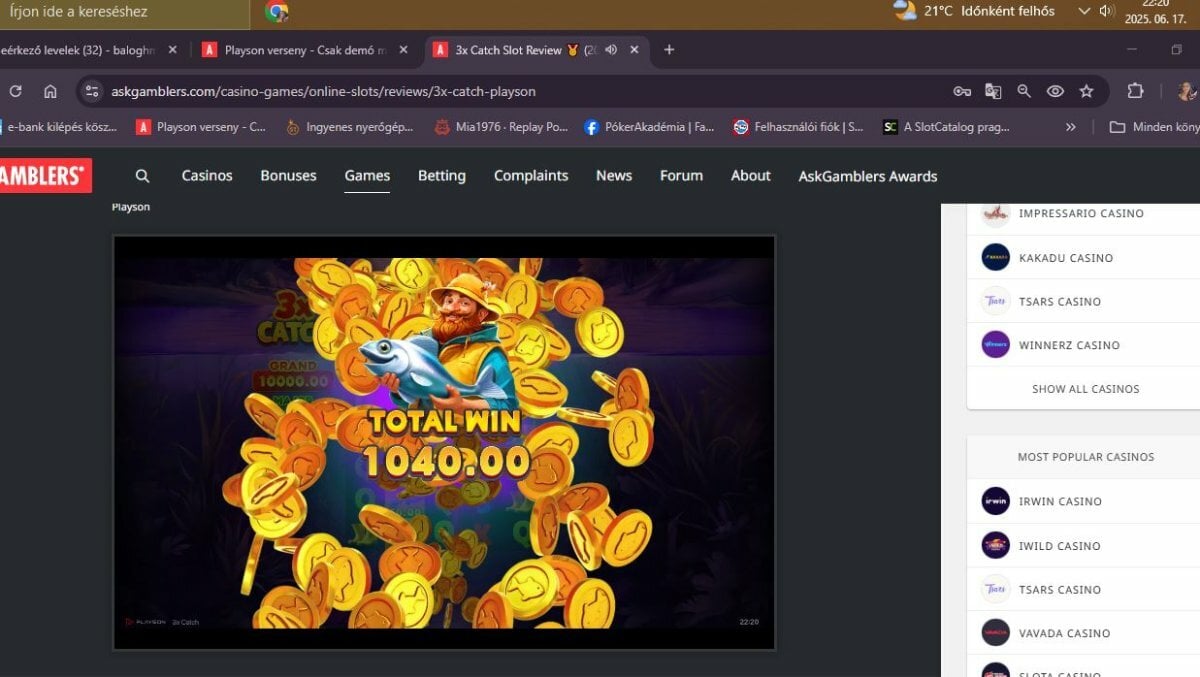This screenshot has height=677, width=1200.
Task: Open the Bonuses menu item
Action: pos(288,175)
